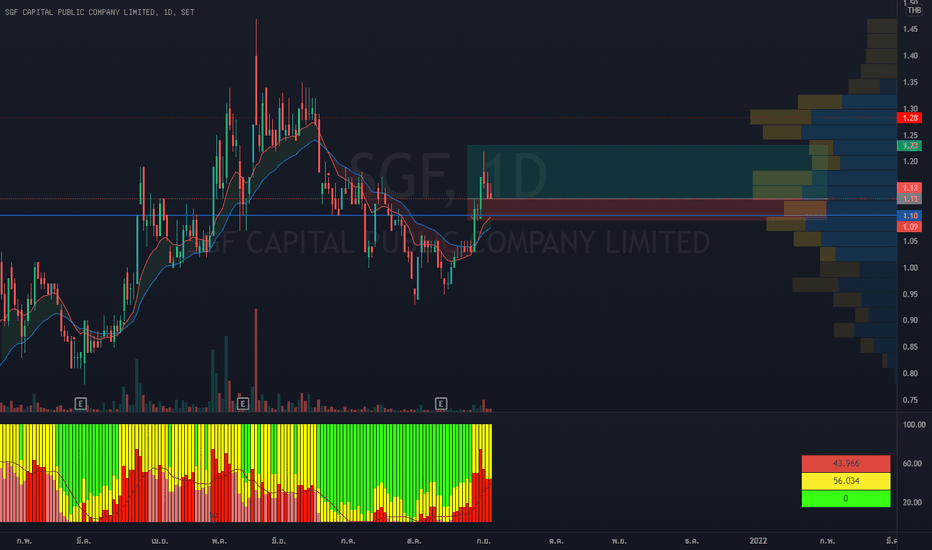Click the 0.85 price axis value
Viewport: 932px width, 550px height.
[x=910, y=347]
